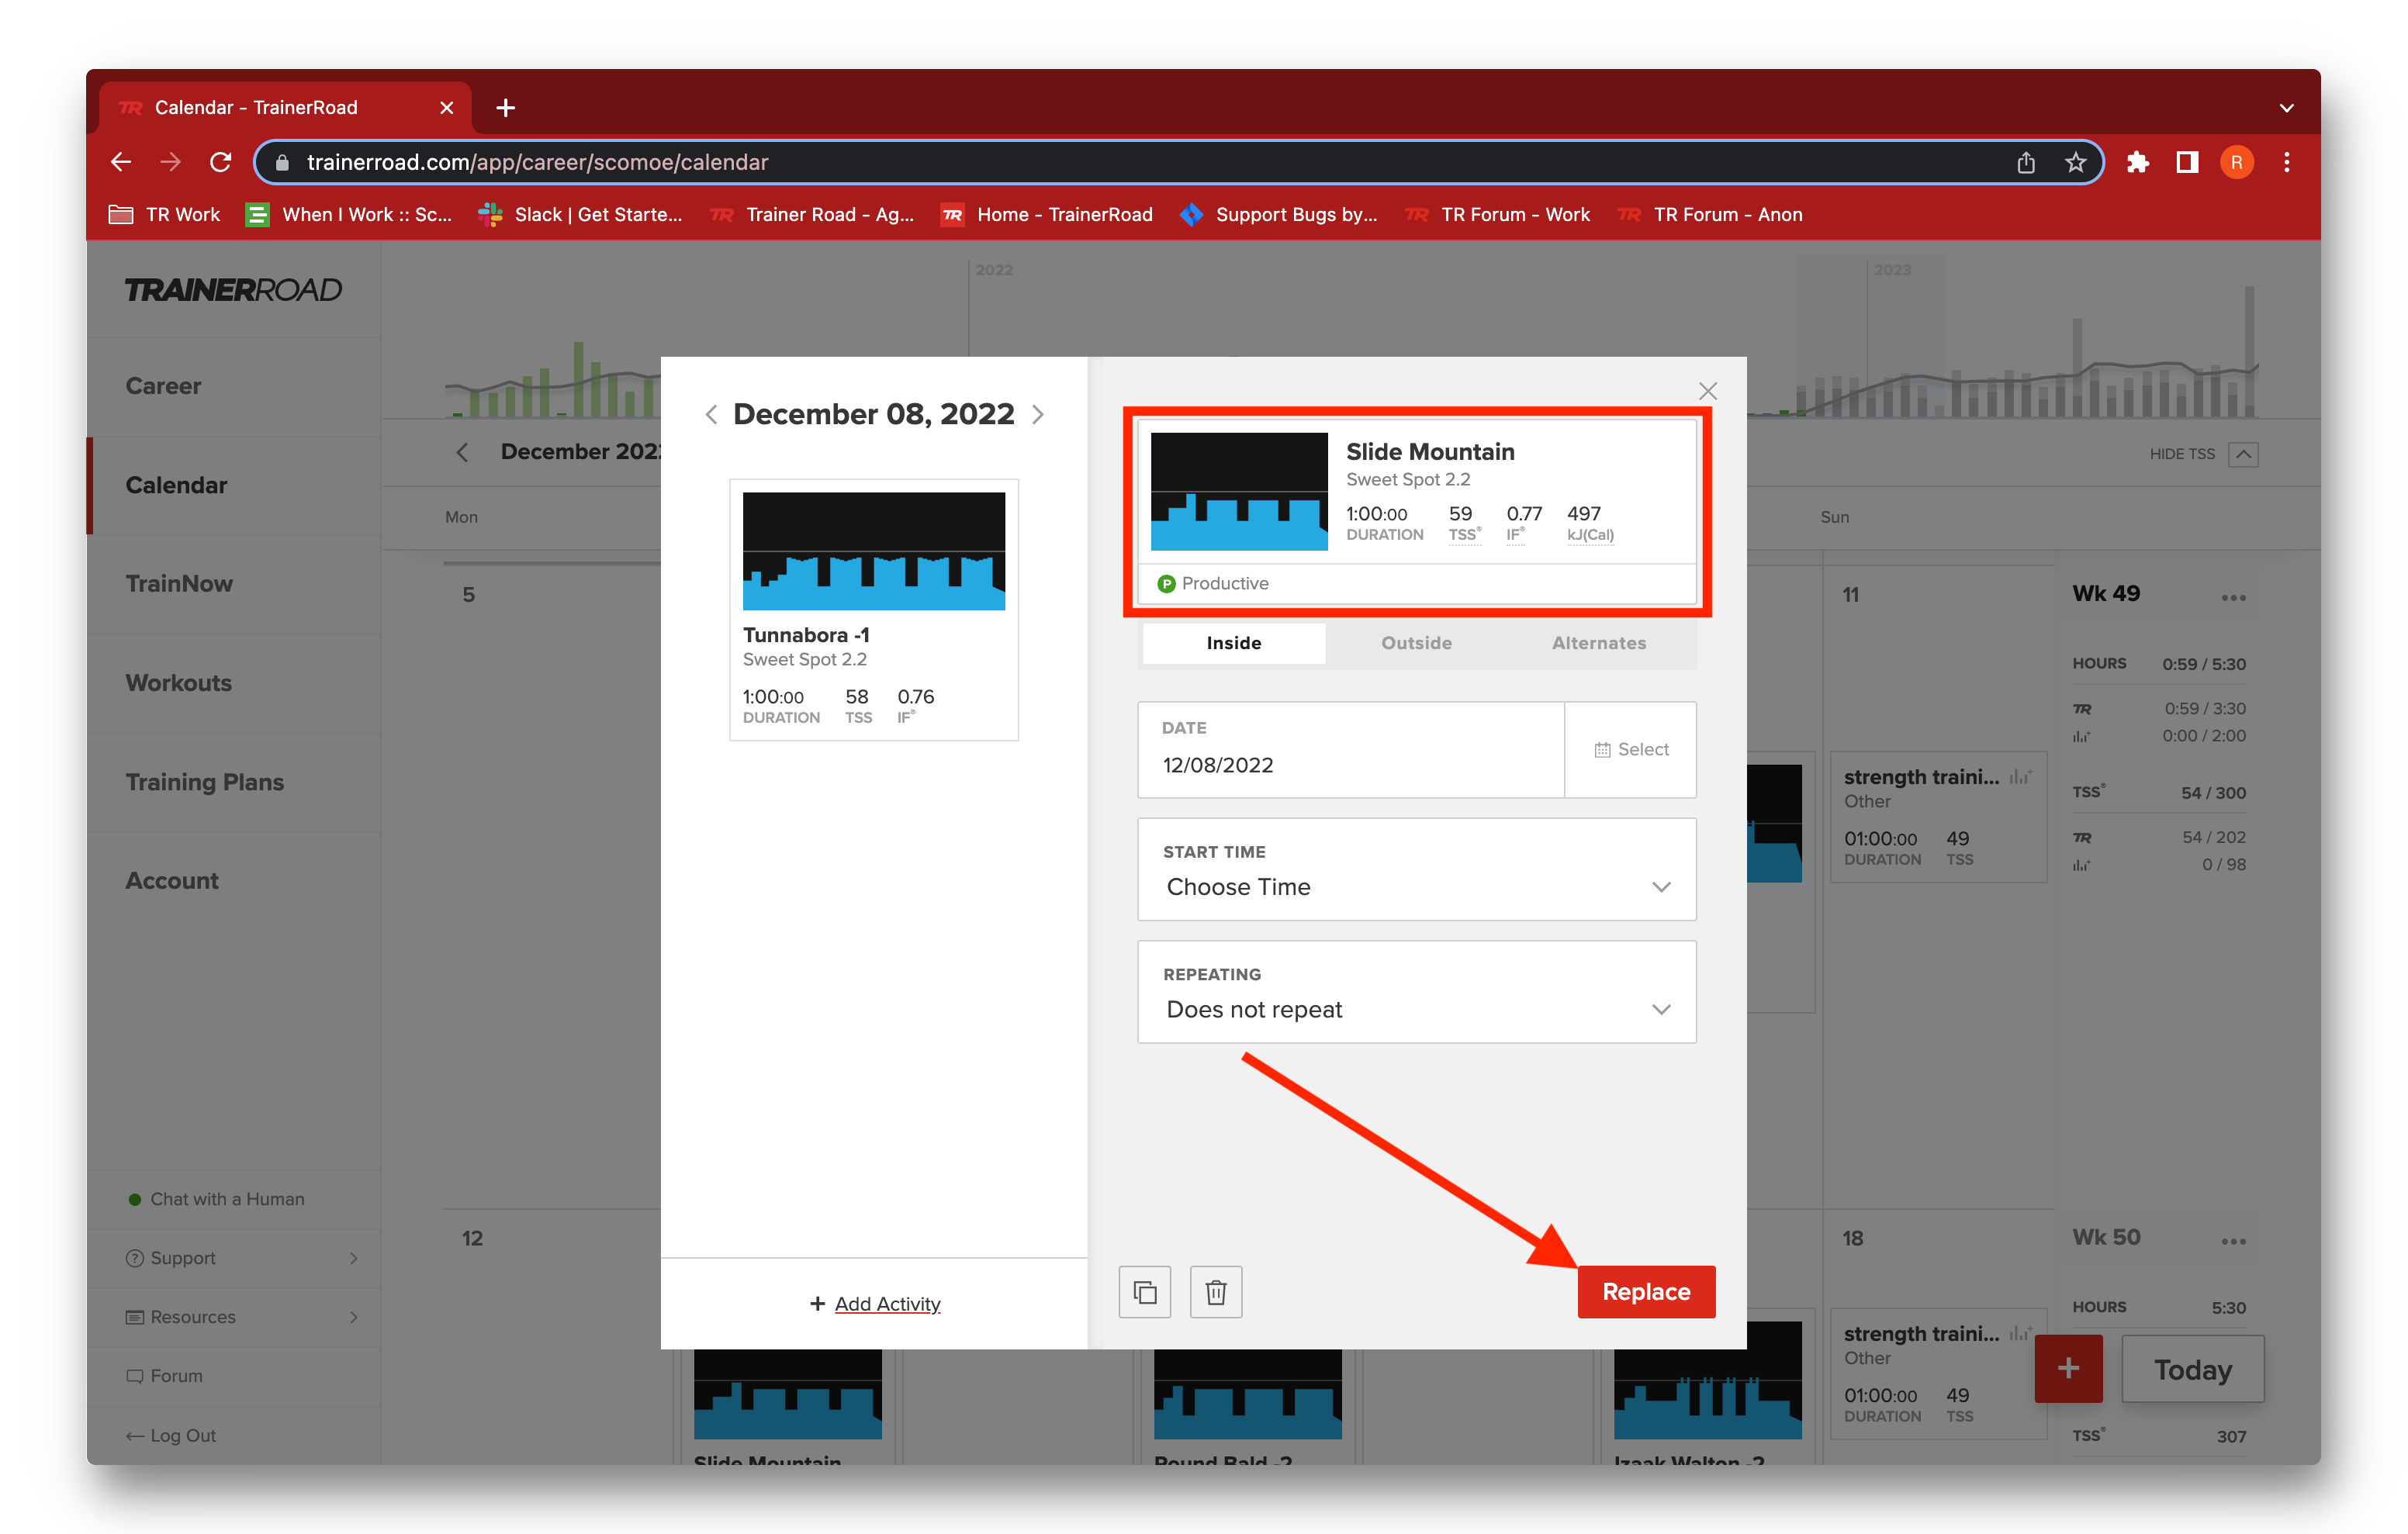This screenshot has height=1534, width=2408.
Task: Open the Home - TrainerRoad bookmark
Action: [x=1047, y=214]
